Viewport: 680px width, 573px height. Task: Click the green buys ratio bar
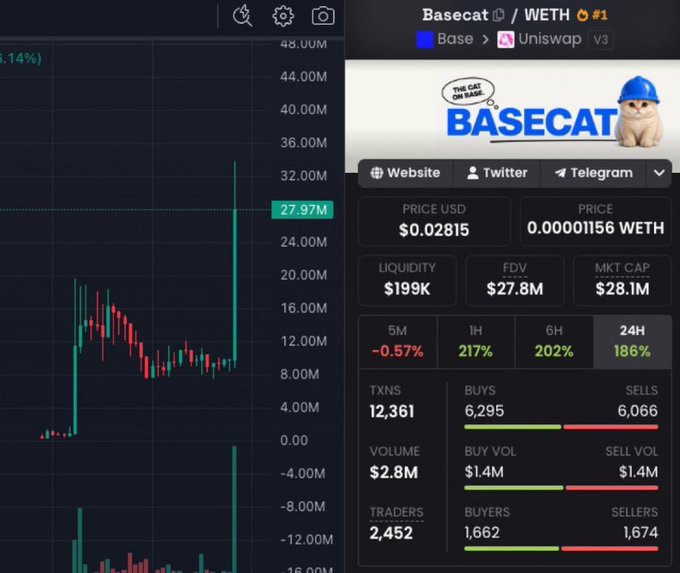(513, 427)
